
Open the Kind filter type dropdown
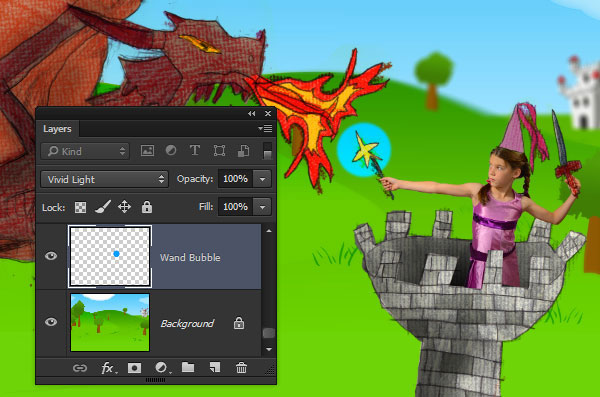85,151
